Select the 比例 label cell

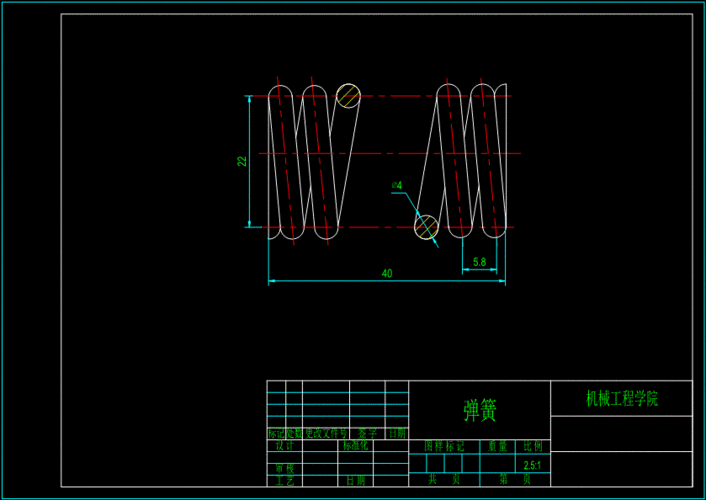click(x=532, y=446)
